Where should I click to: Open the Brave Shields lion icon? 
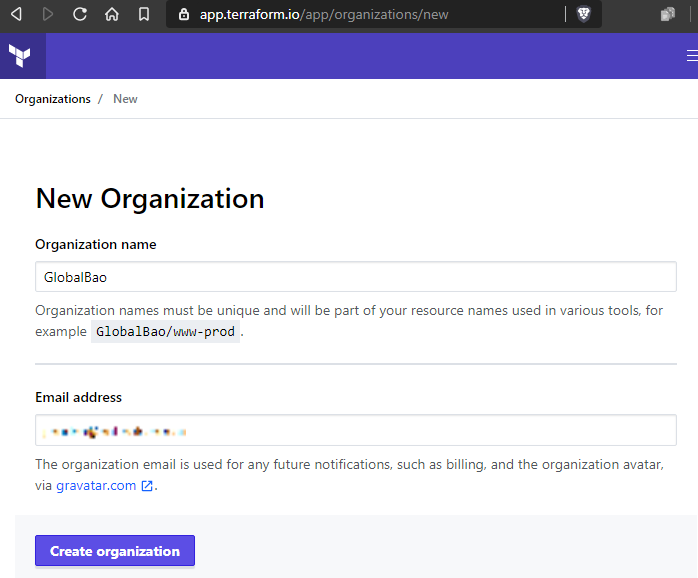pos(584,14)
